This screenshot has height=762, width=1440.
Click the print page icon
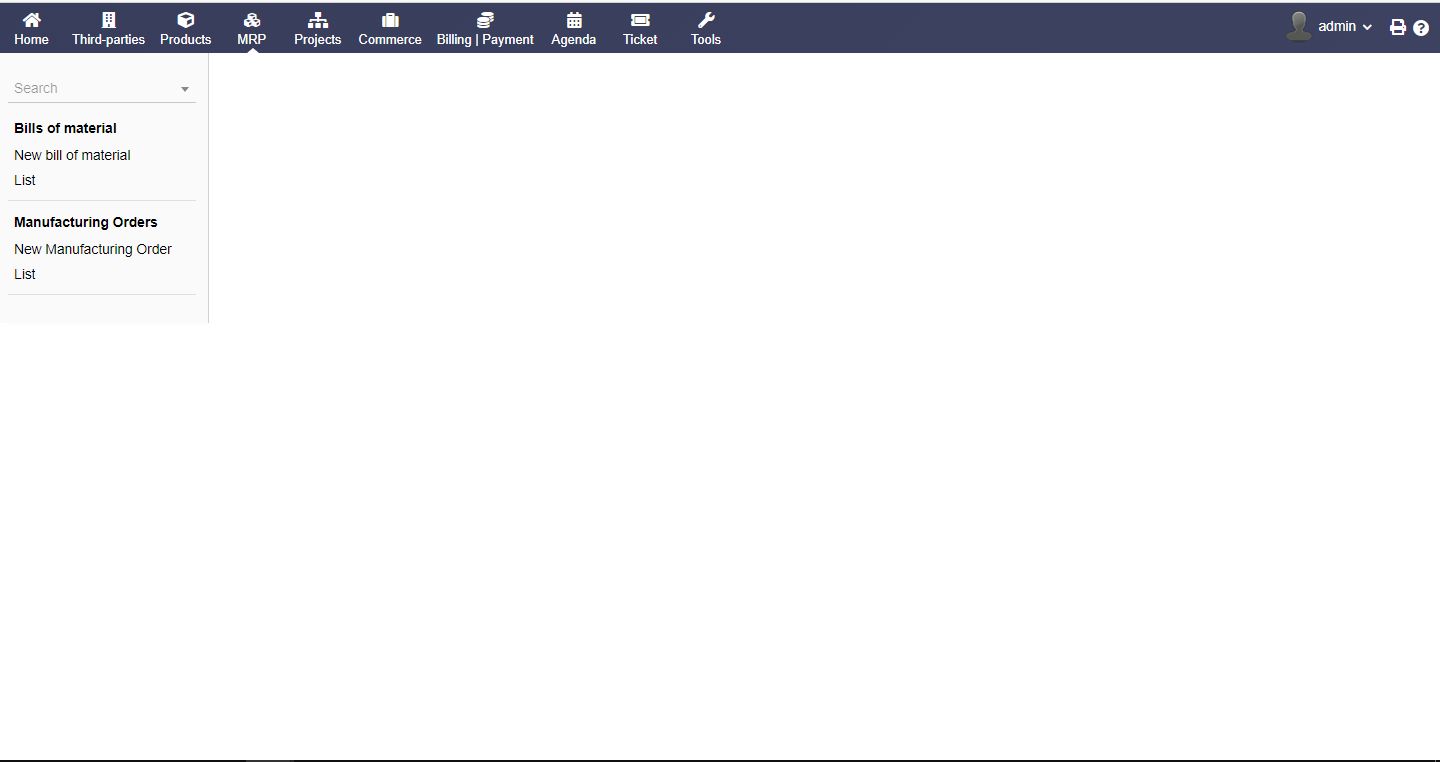[1398, 28]
